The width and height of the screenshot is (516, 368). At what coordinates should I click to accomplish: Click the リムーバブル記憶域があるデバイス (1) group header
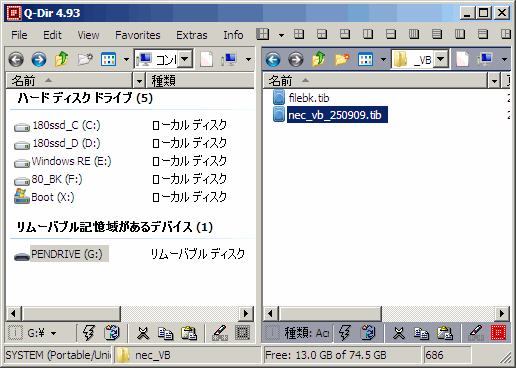115,227
